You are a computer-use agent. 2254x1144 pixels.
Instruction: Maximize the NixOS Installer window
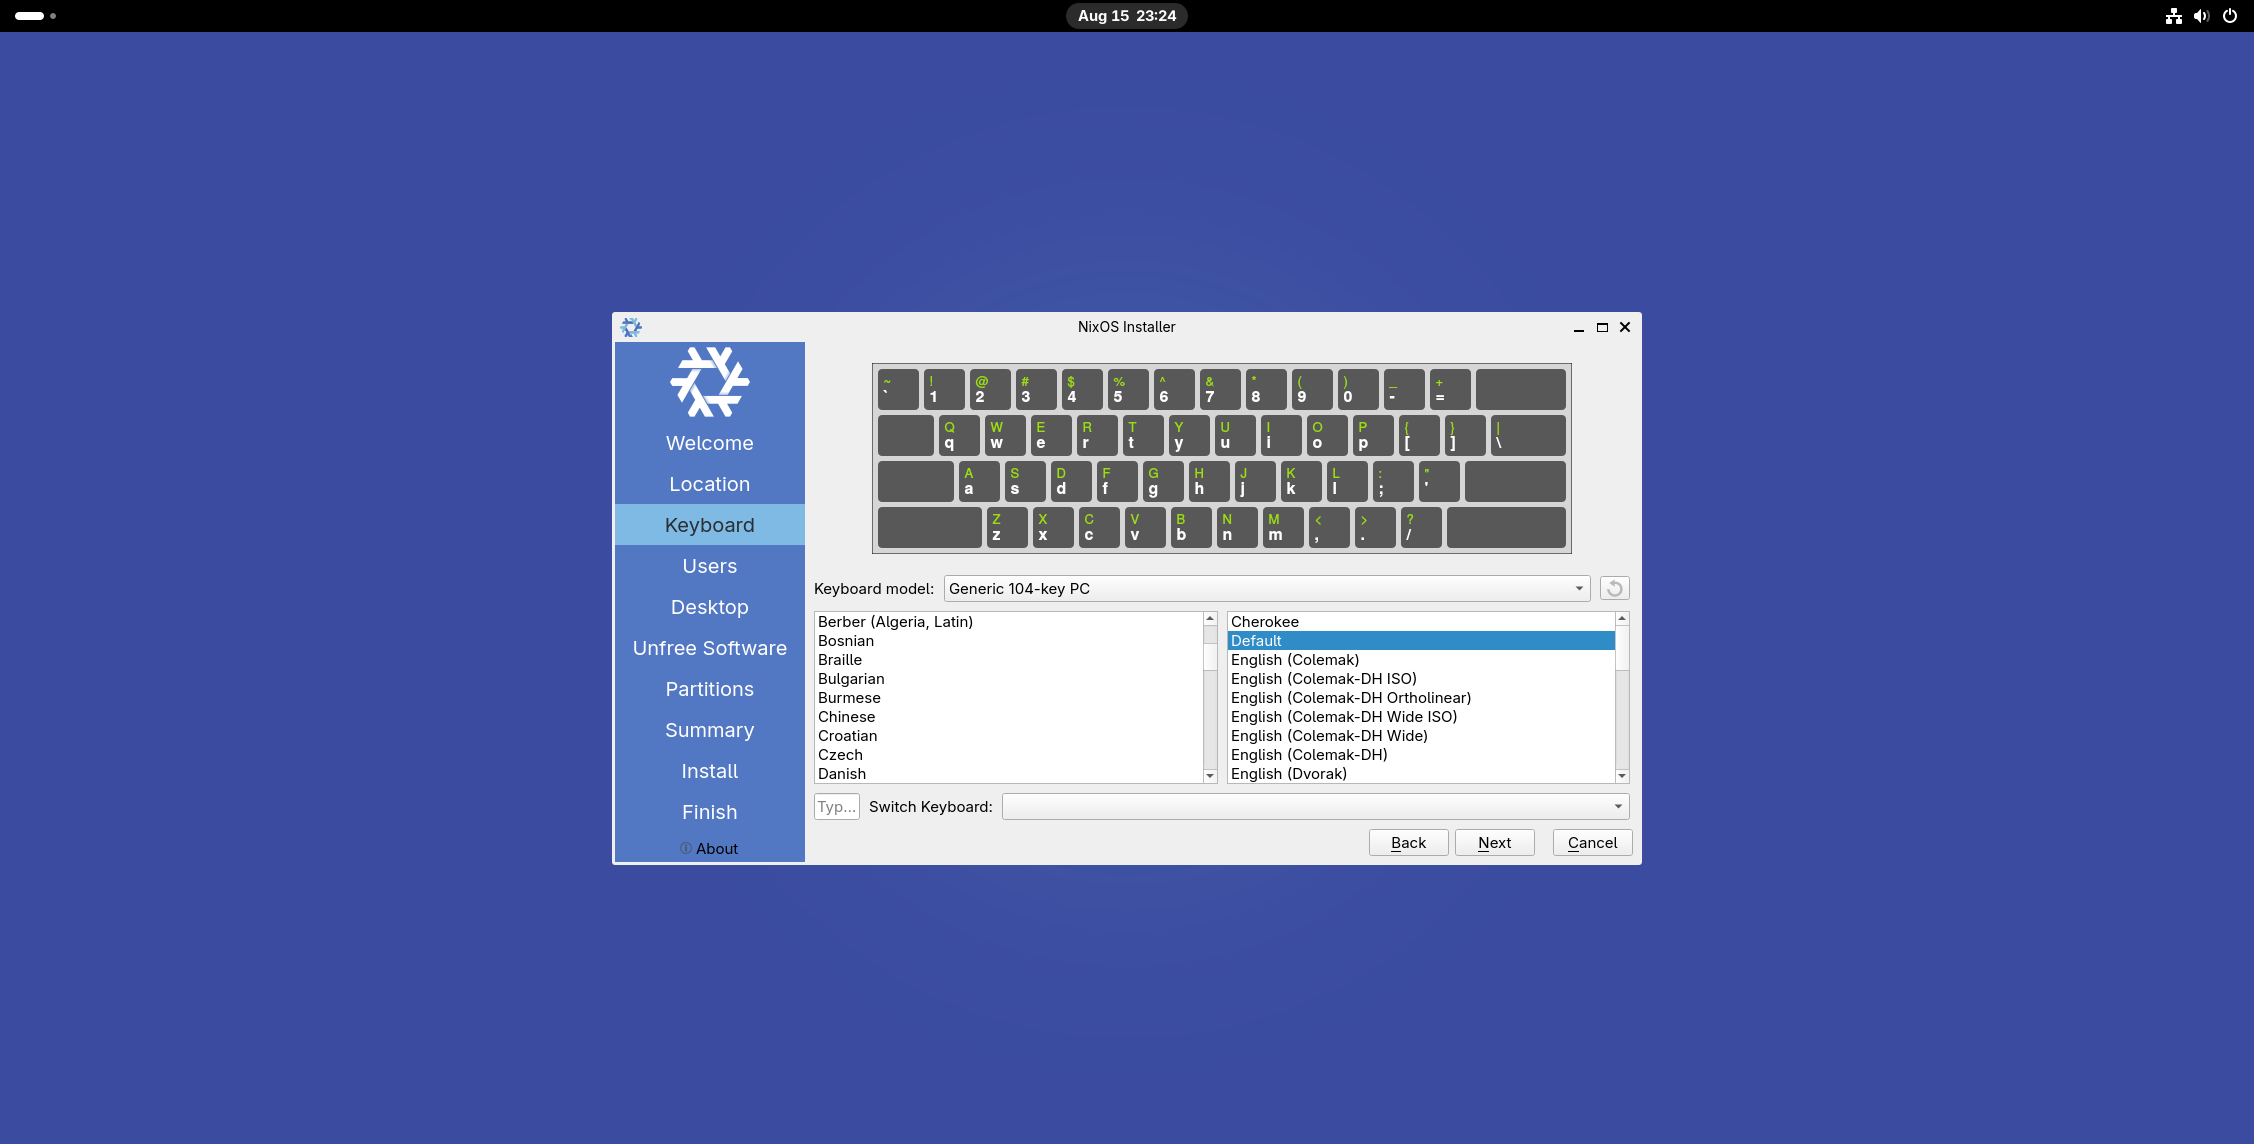[x=1602, y=327]
